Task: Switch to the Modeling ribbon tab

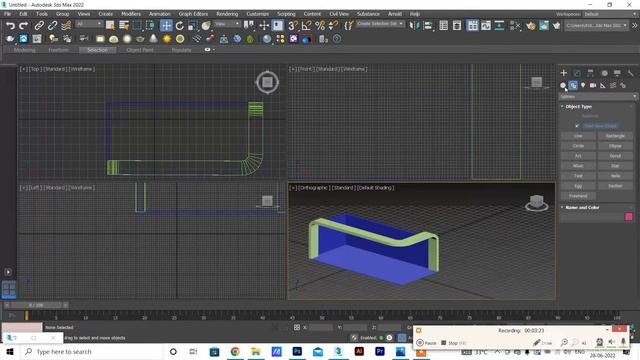Action: click(24, 50)
